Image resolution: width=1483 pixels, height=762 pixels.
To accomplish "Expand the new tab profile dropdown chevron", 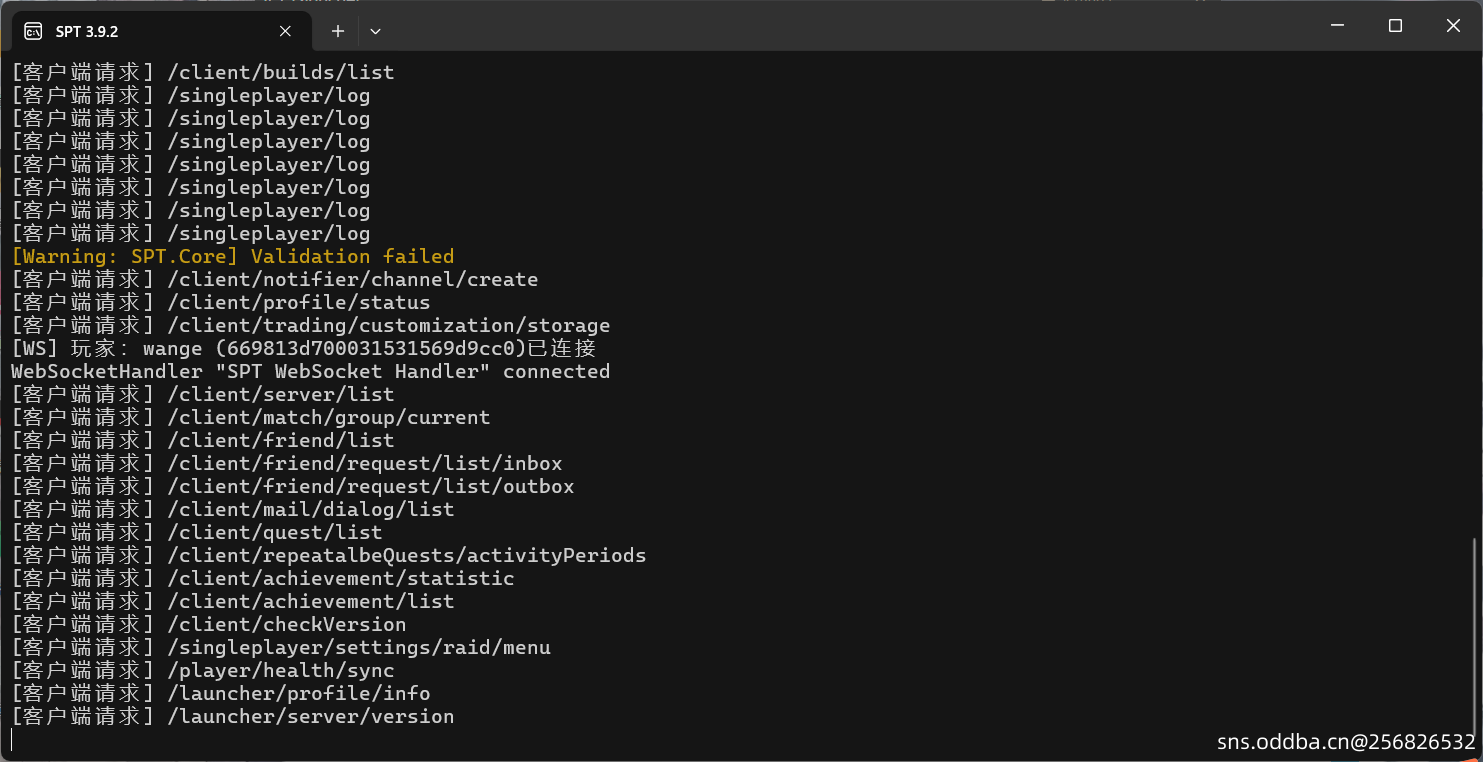I will pos(375,31).
